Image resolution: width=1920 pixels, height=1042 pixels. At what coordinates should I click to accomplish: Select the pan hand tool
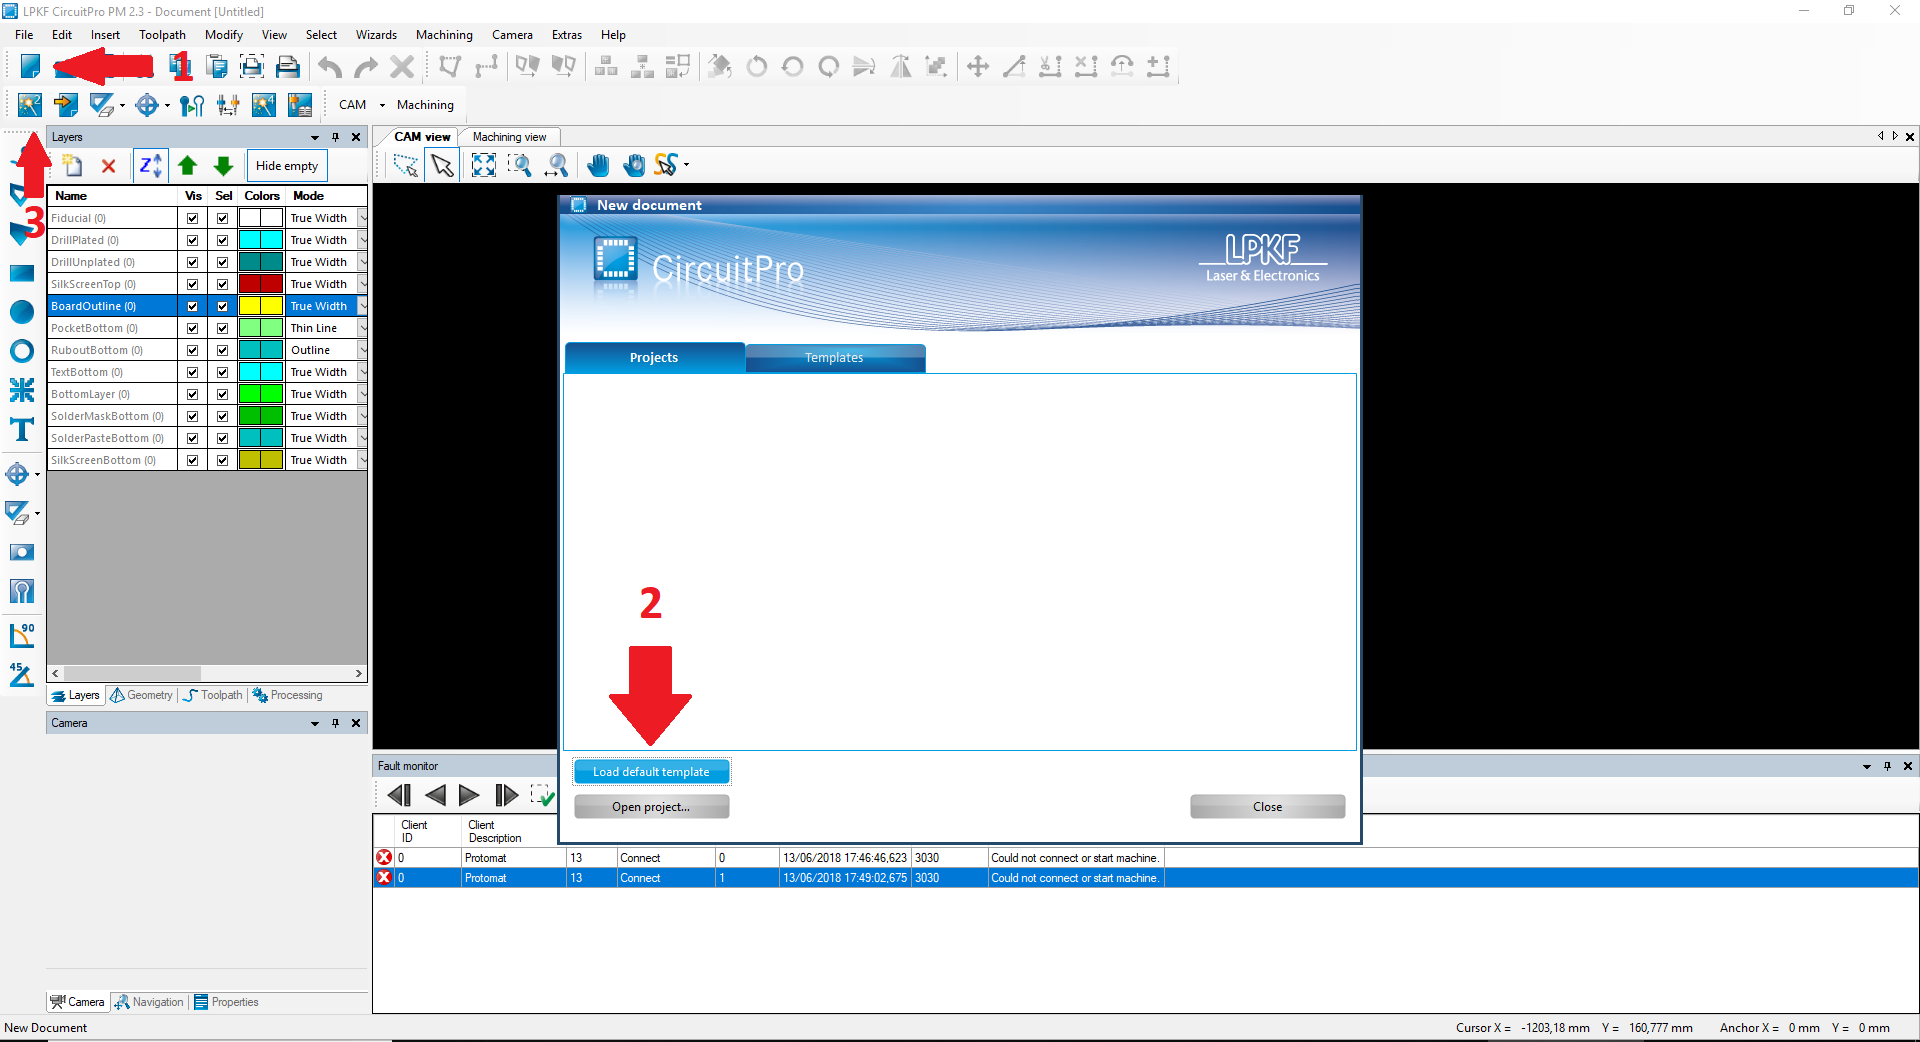[598, 165]
